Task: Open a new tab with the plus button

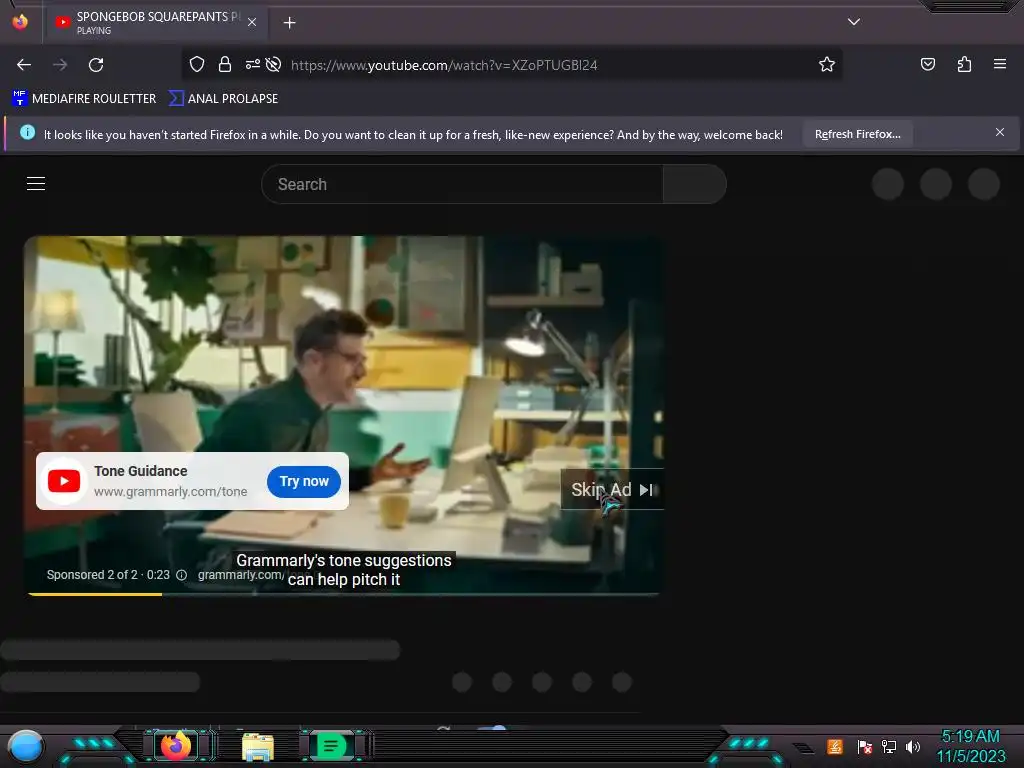Action: [289, 23]
